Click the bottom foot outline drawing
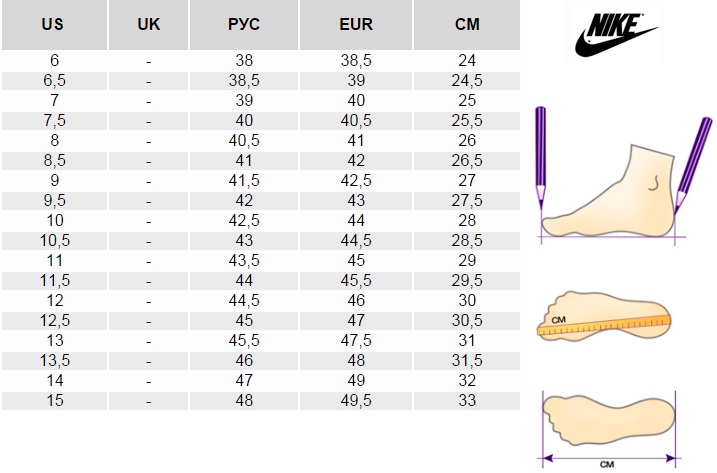The width and height of the screenshot is (717, 473). [608, 420]
